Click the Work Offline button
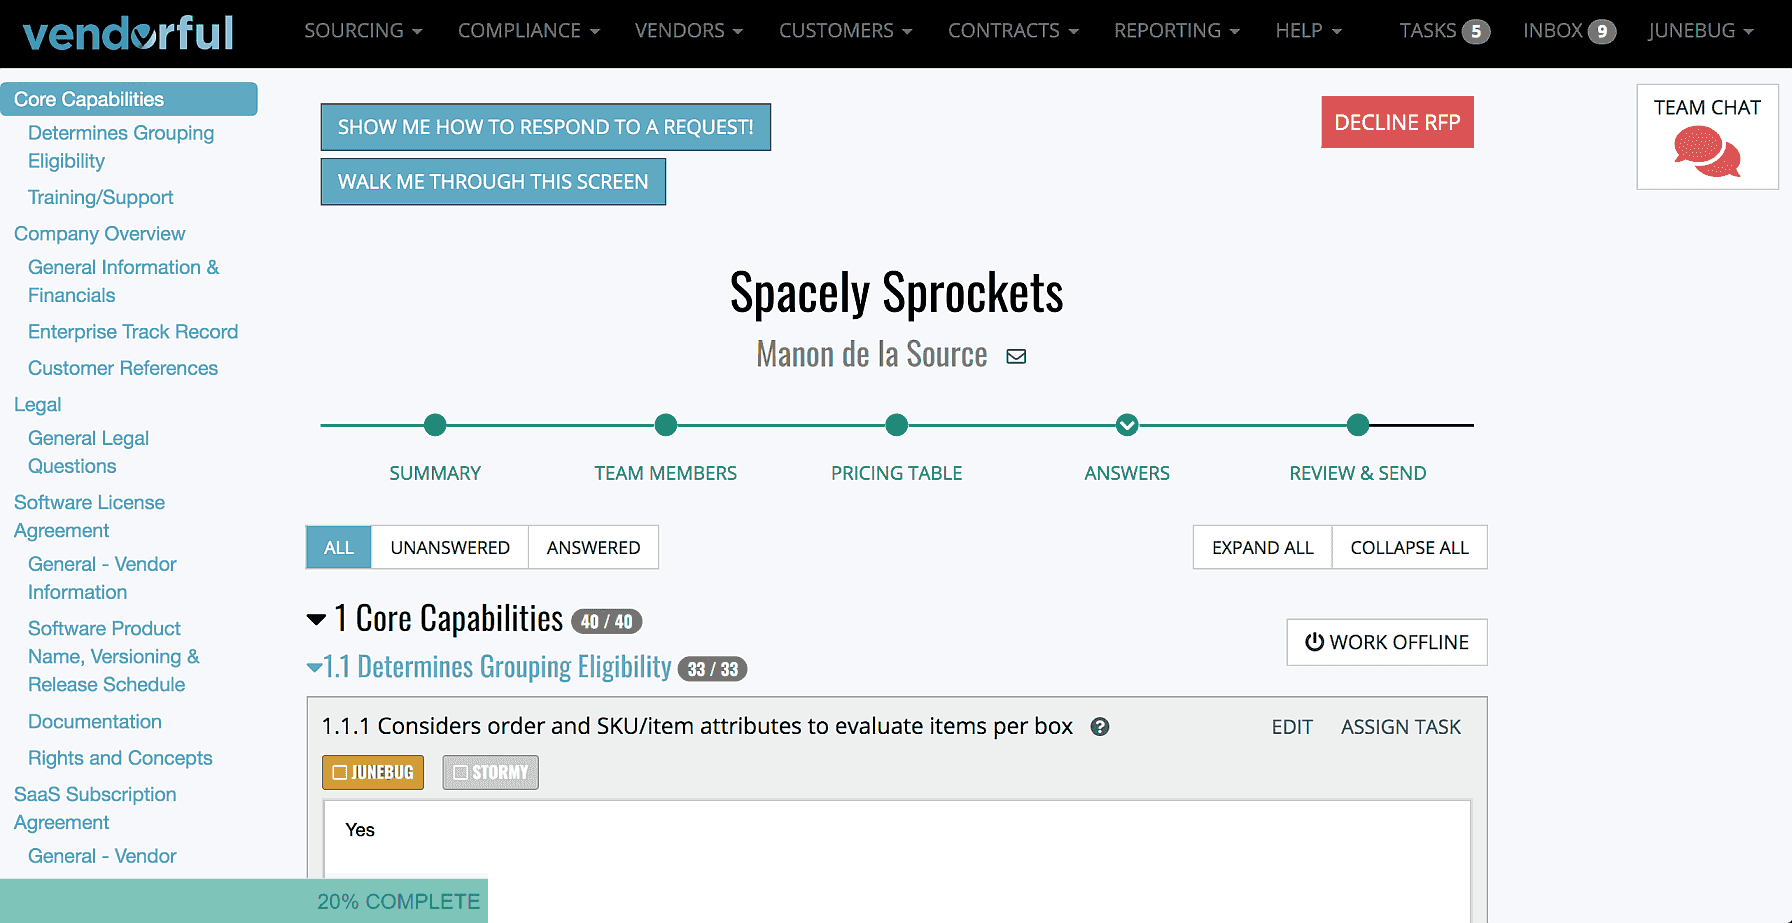Viewport: 1792px width, 923px height. pos(1387,642)
